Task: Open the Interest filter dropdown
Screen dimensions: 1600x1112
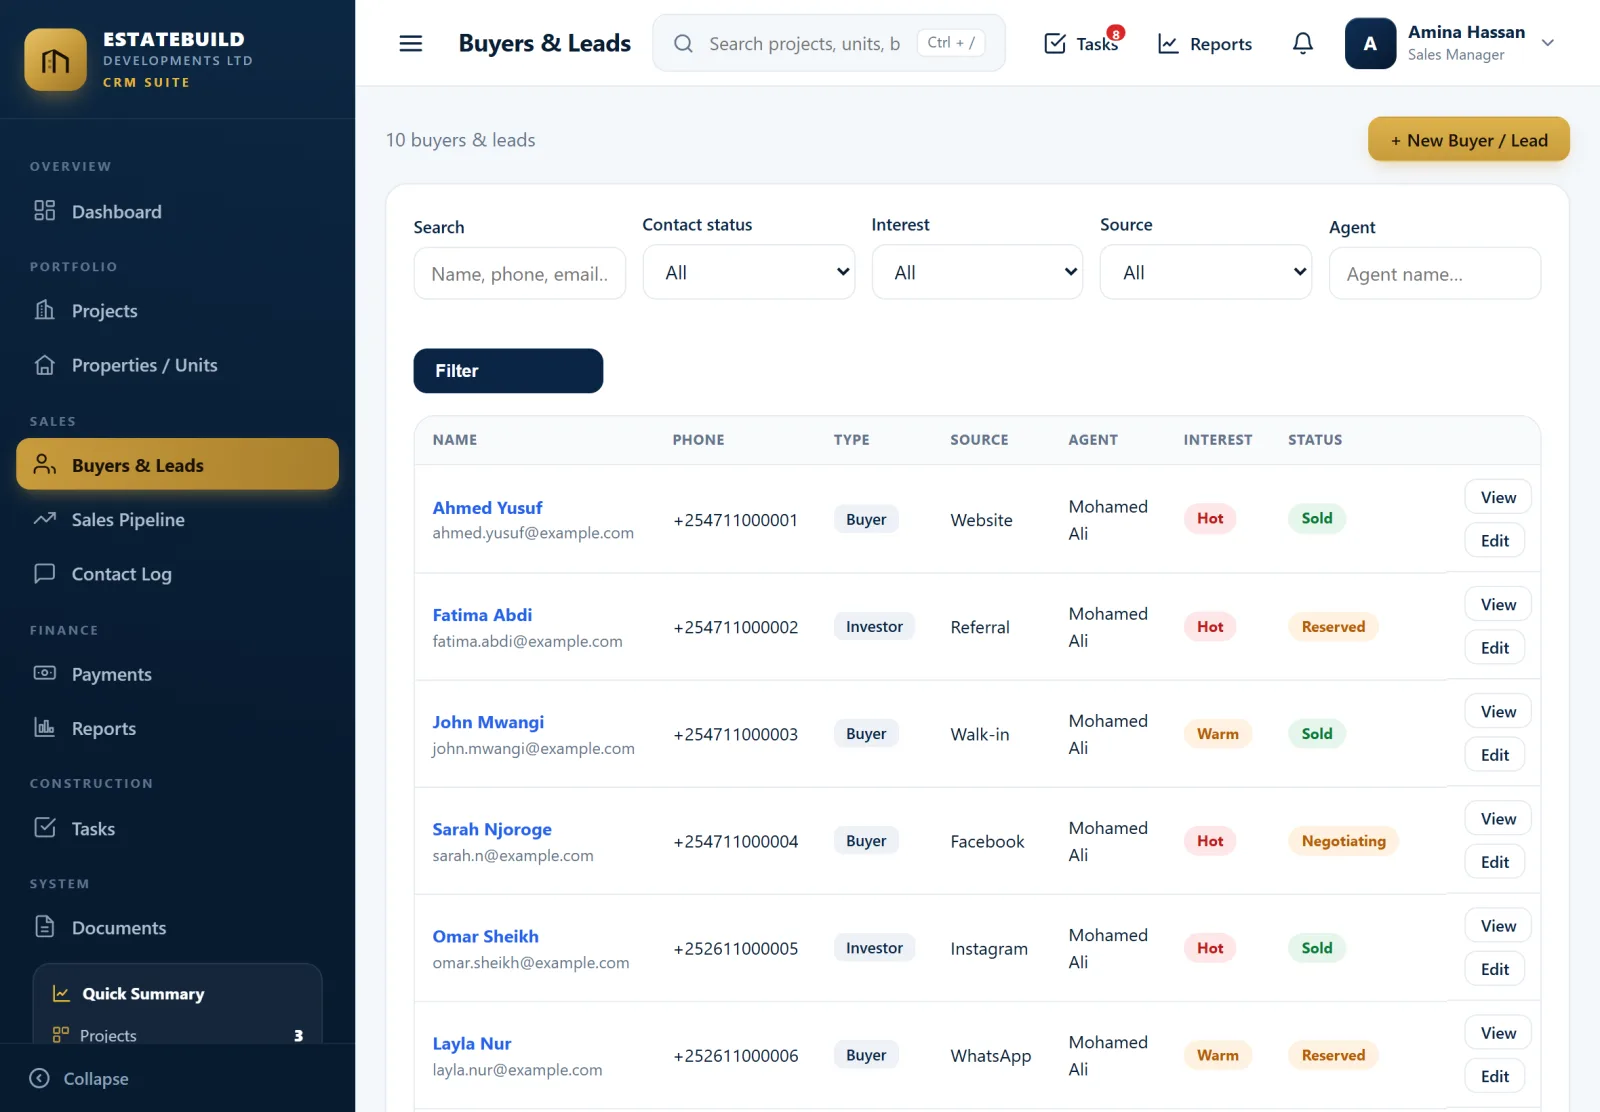Action: click(x=977, y=272)
